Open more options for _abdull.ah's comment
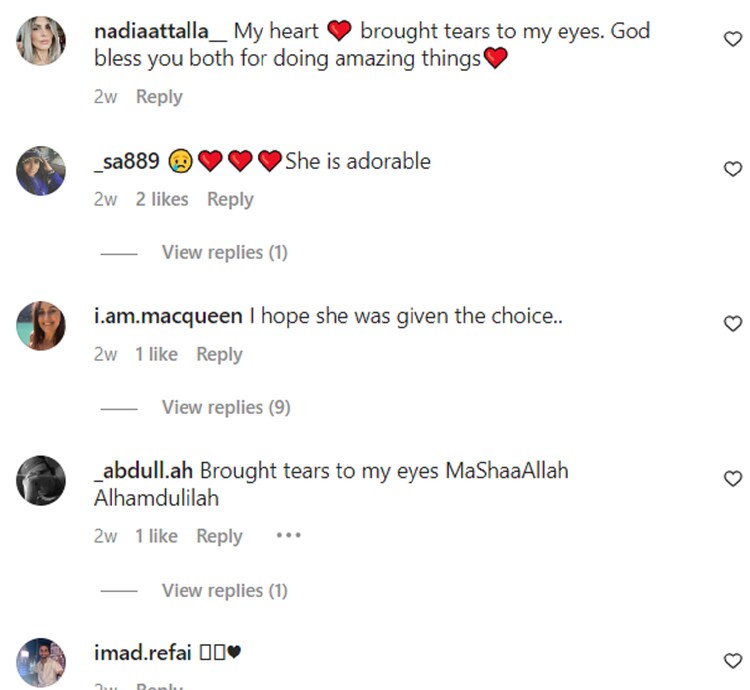 pos(288,535)
